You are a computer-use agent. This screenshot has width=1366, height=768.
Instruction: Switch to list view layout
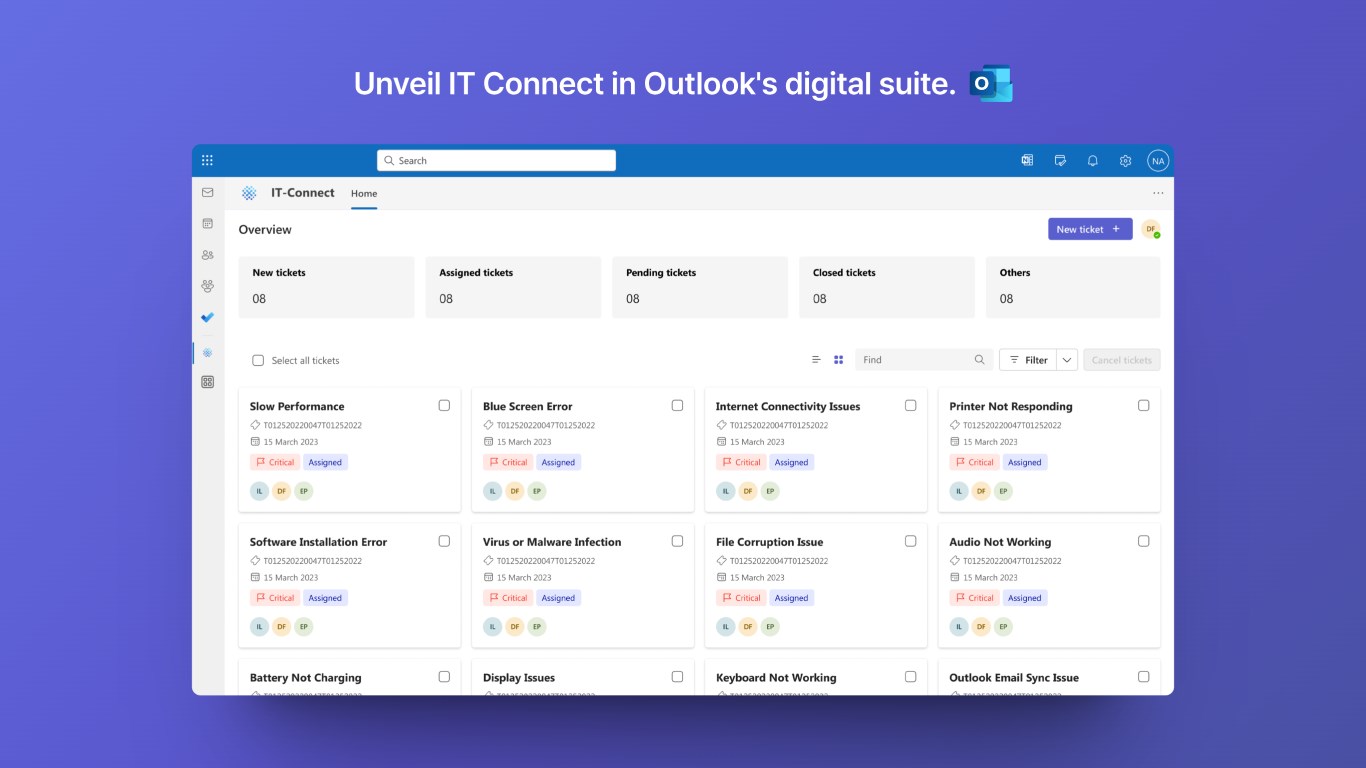point(816,360)
